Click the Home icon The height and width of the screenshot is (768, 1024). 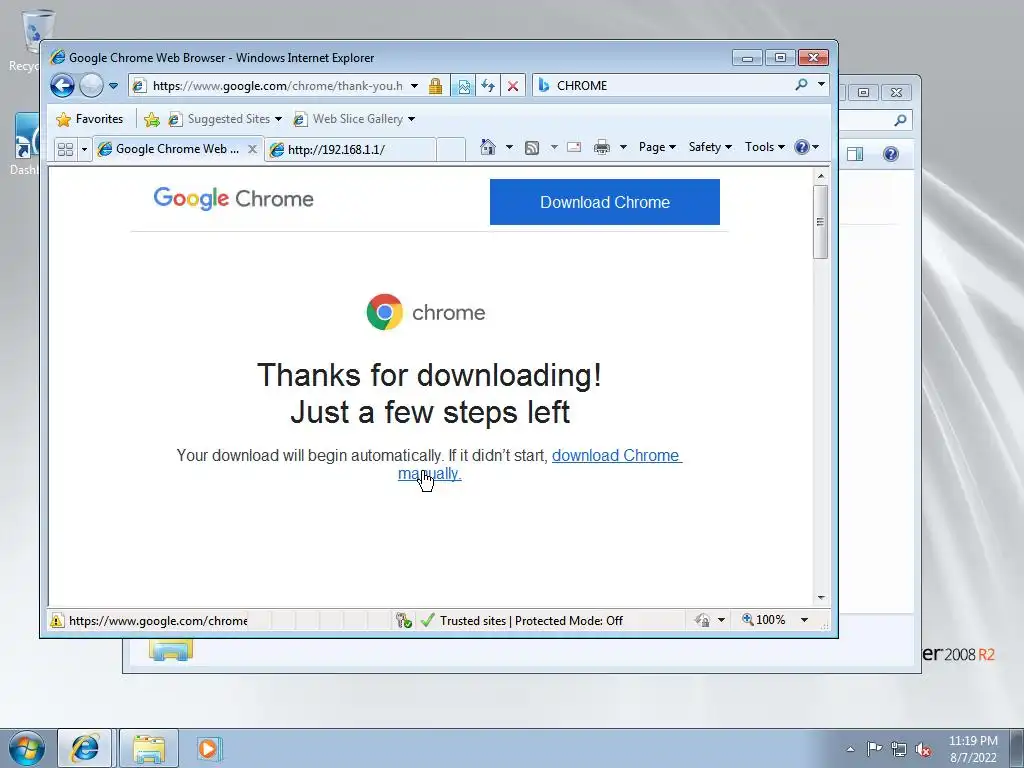(x=488, y=147)
